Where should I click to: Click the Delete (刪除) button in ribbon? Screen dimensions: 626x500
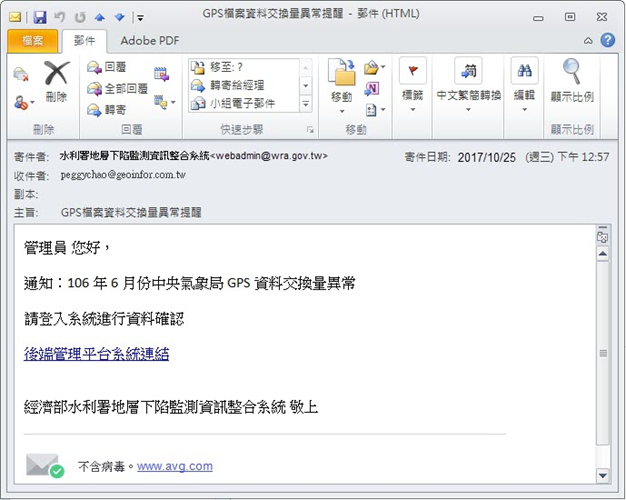pos(56,81)
